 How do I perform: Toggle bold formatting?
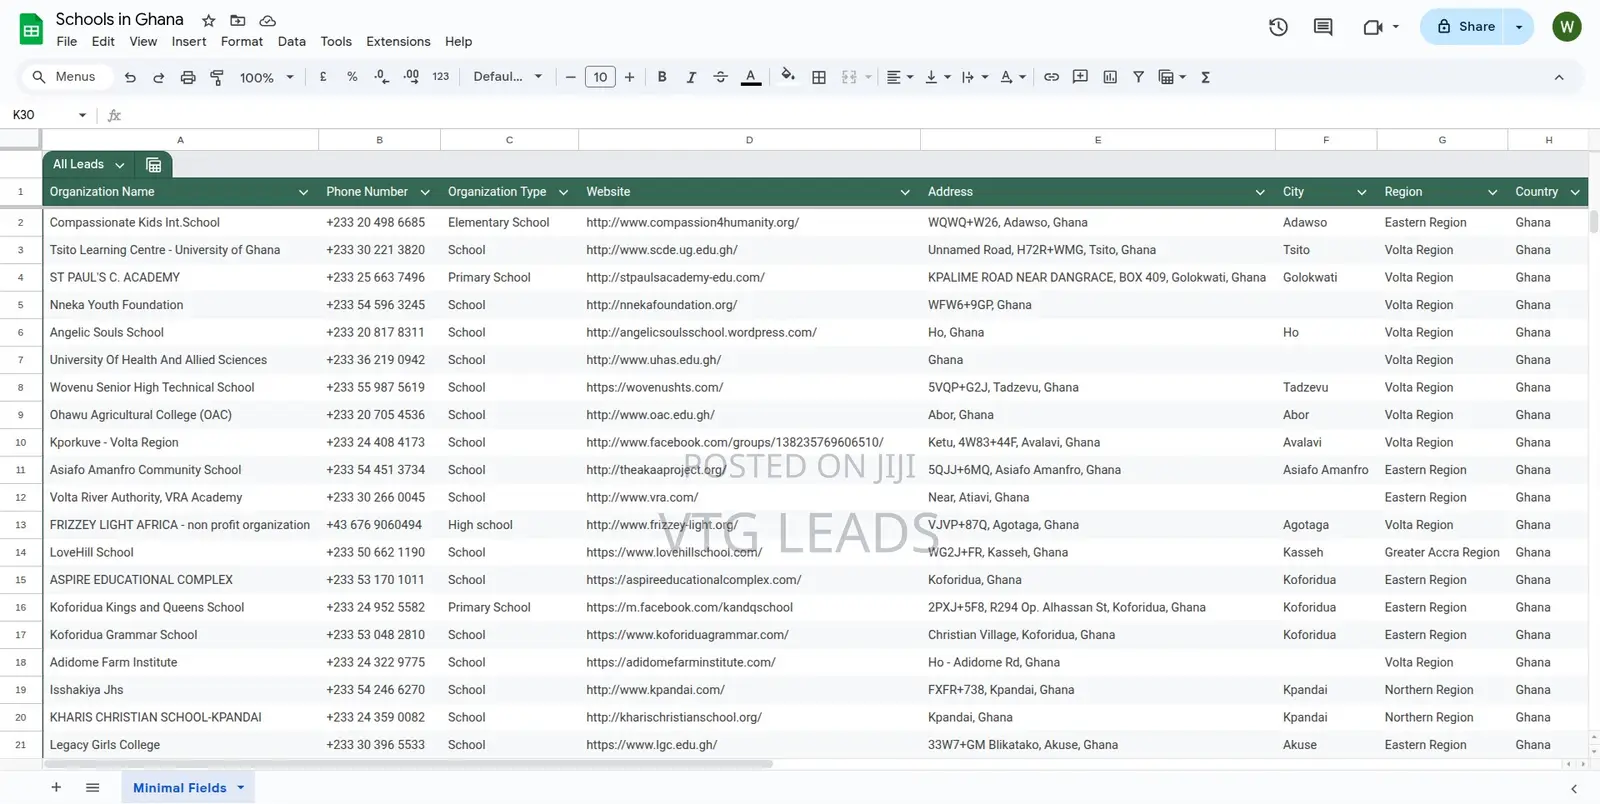[662, 77]
